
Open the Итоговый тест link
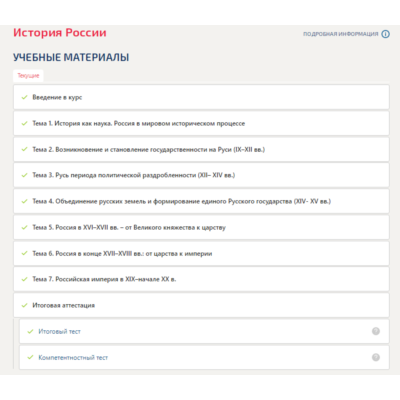(x=59, y=331)
